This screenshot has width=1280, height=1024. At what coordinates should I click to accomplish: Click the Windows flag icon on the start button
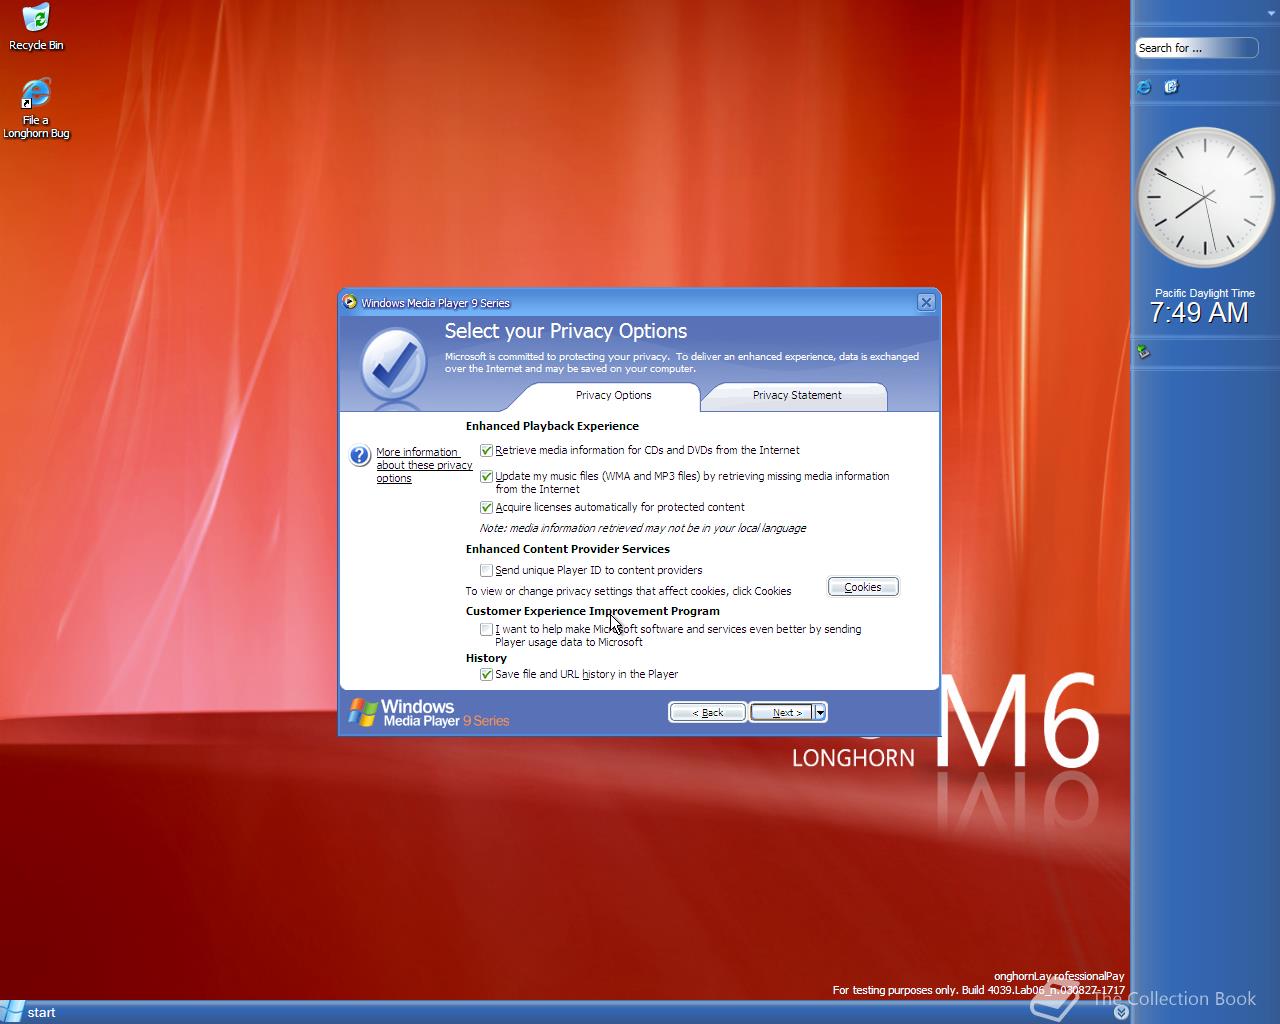point(12,1012)
